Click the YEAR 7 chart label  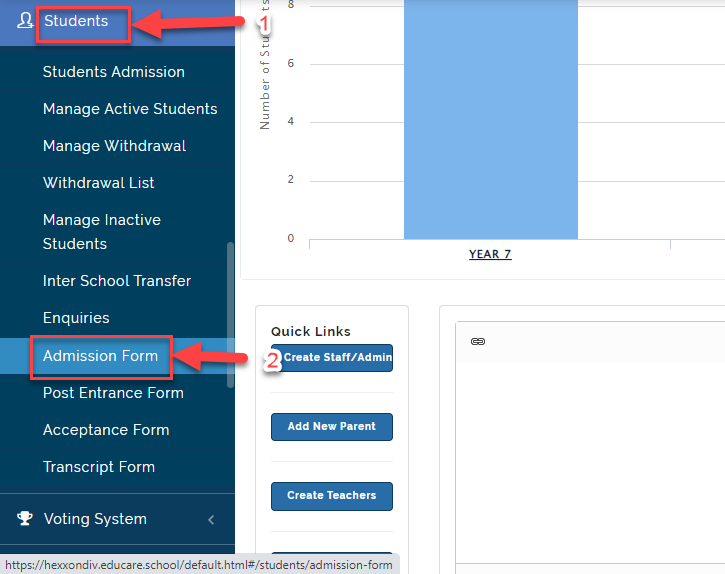point(490,254)
